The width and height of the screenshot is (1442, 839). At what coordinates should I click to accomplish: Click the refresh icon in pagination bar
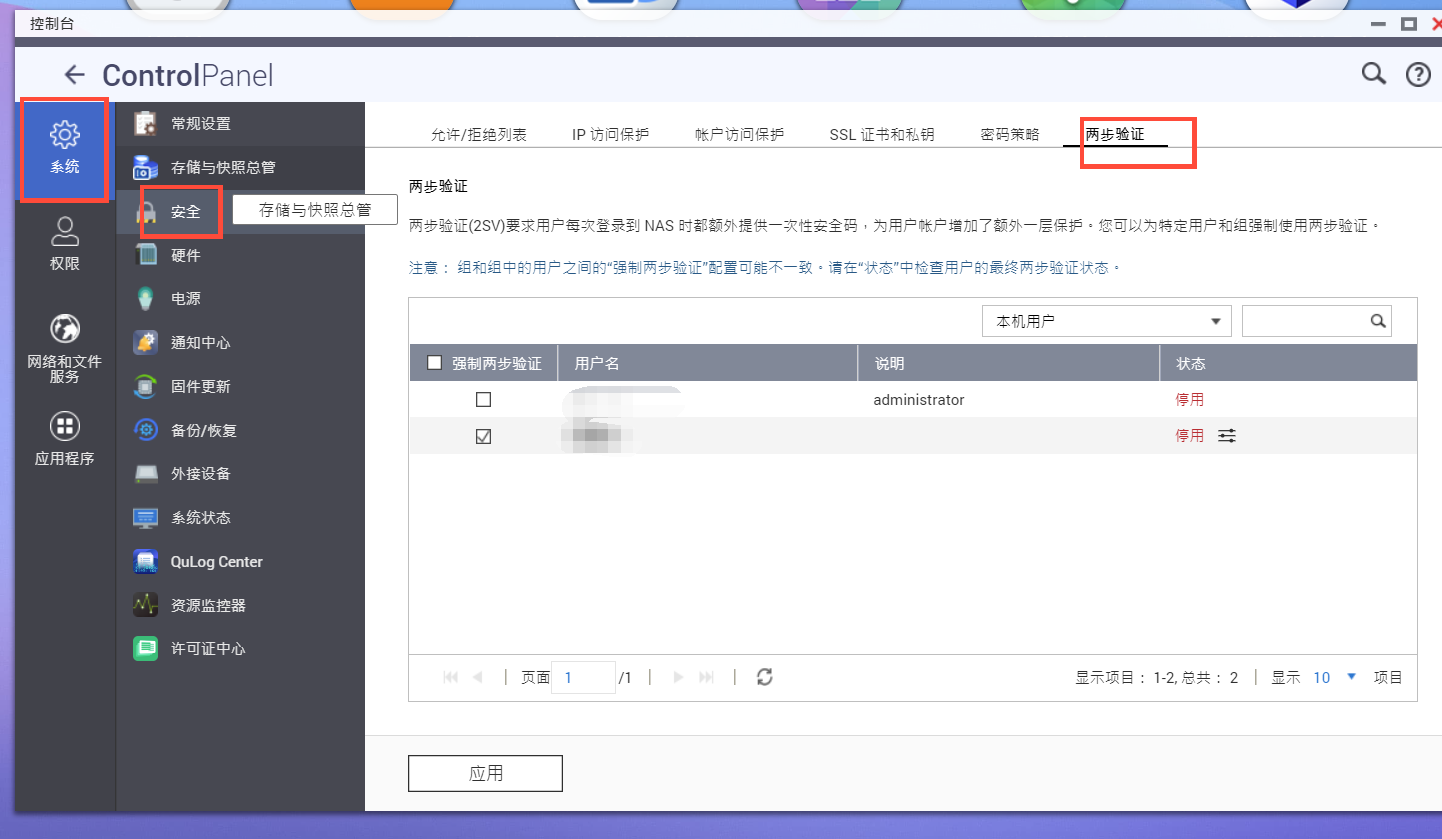765,677
